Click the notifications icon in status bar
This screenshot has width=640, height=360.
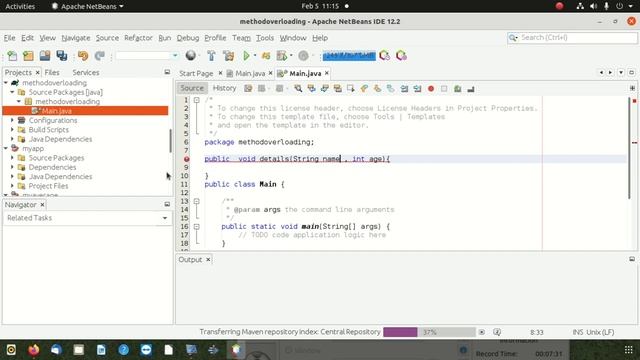pyautogui.click(x=497, y=332)
